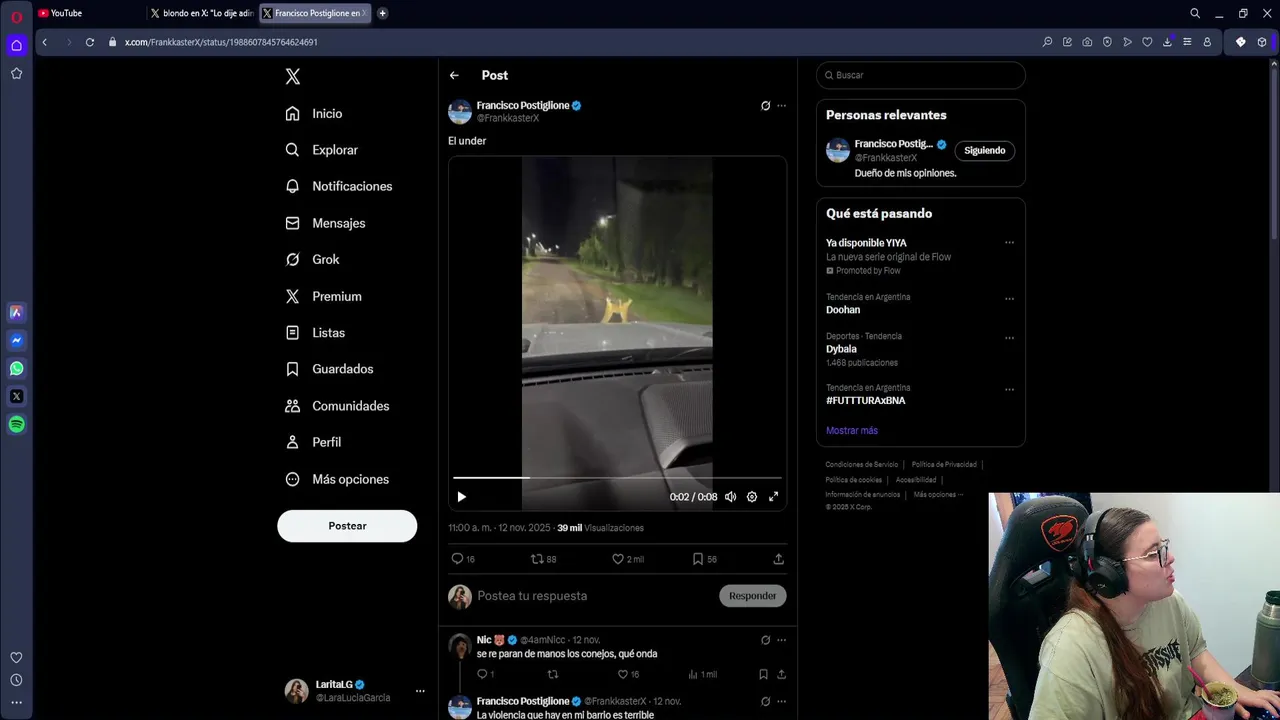Image resolution: width=1280 pixels, height=720 pixels.
Task: Reload the page
Action: pyautogui.click(x=90, y=42)
